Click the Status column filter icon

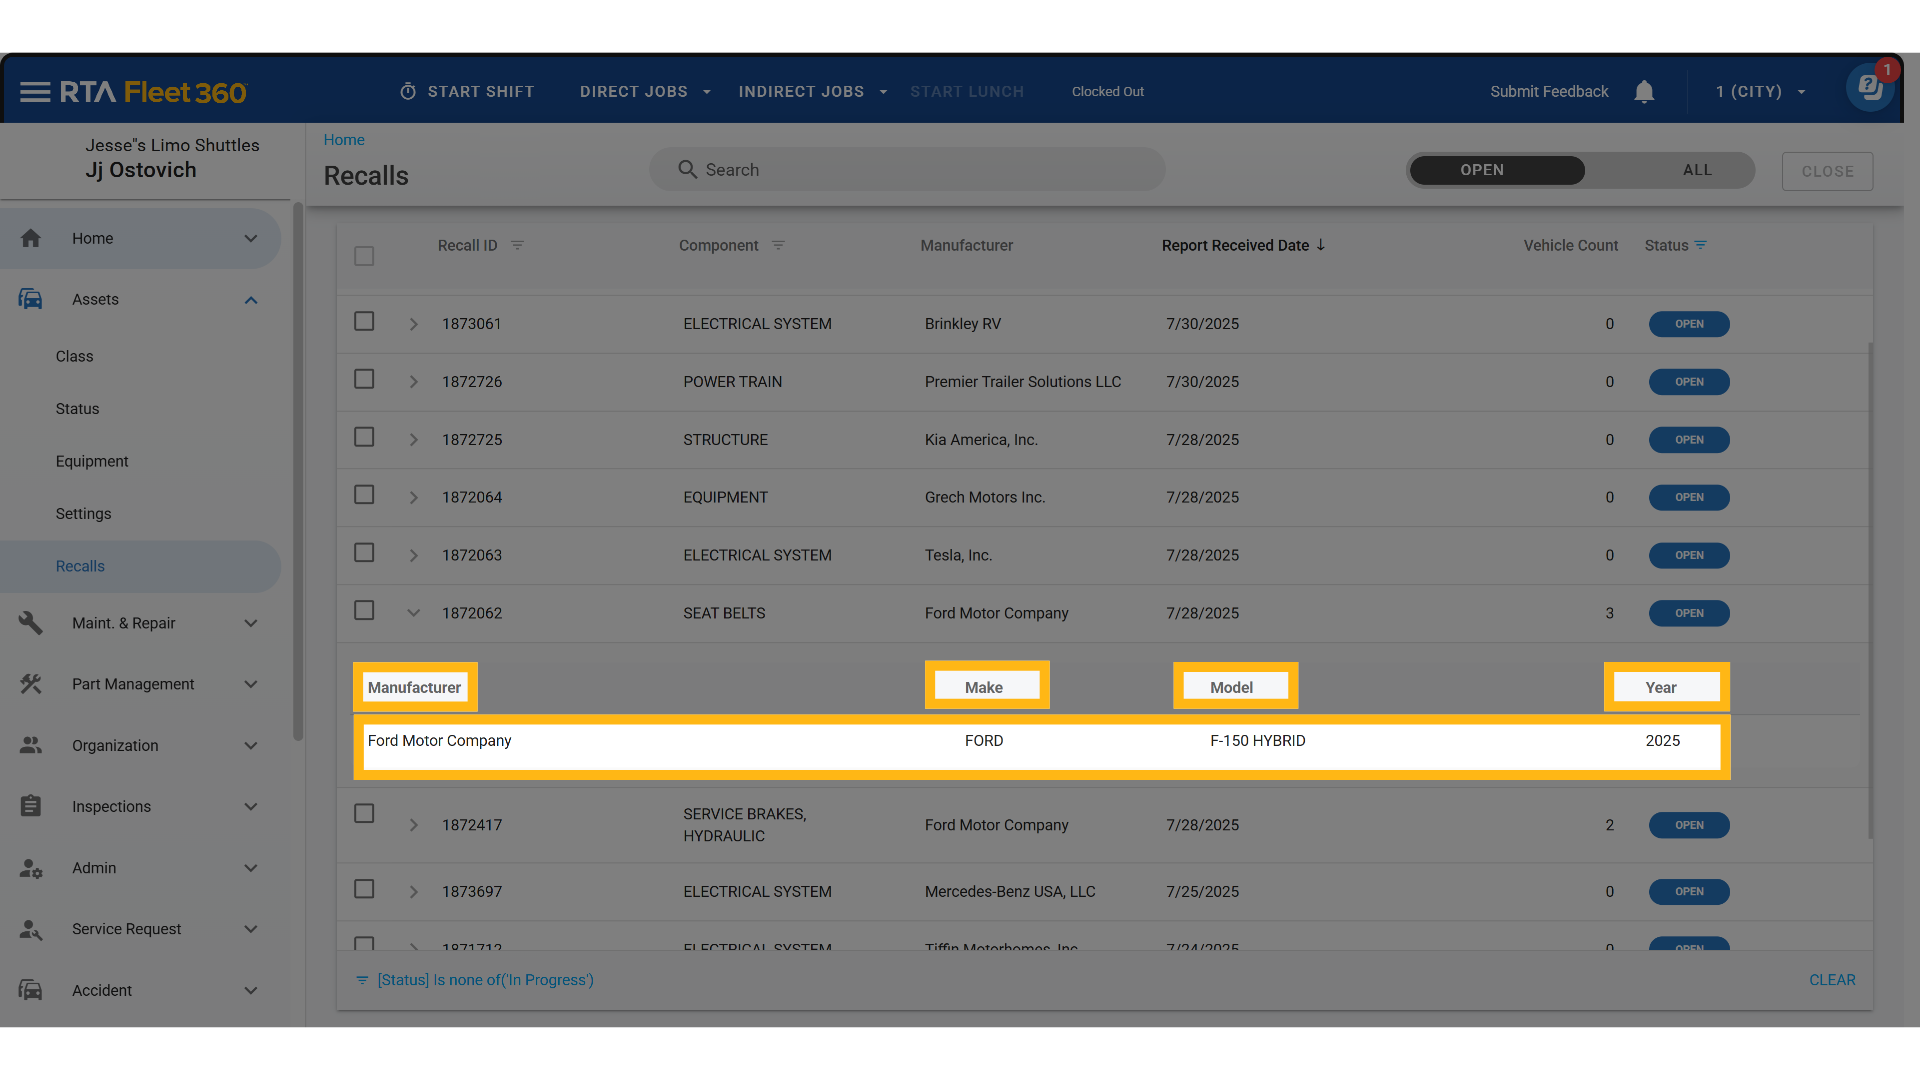coord(1701,245)
